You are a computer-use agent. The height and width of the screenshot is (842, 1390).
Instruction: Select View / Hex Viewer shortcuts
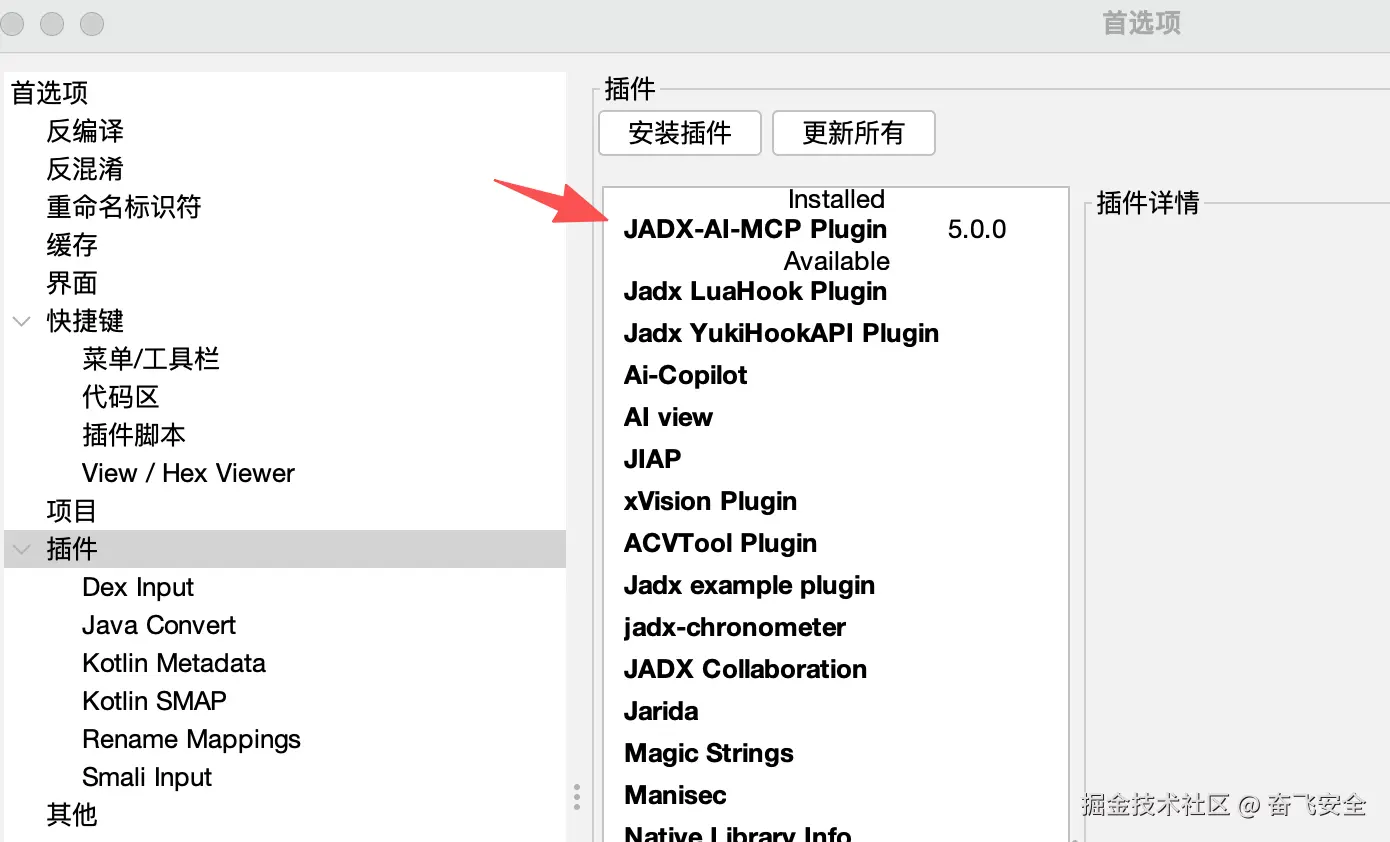click(188, 473)
